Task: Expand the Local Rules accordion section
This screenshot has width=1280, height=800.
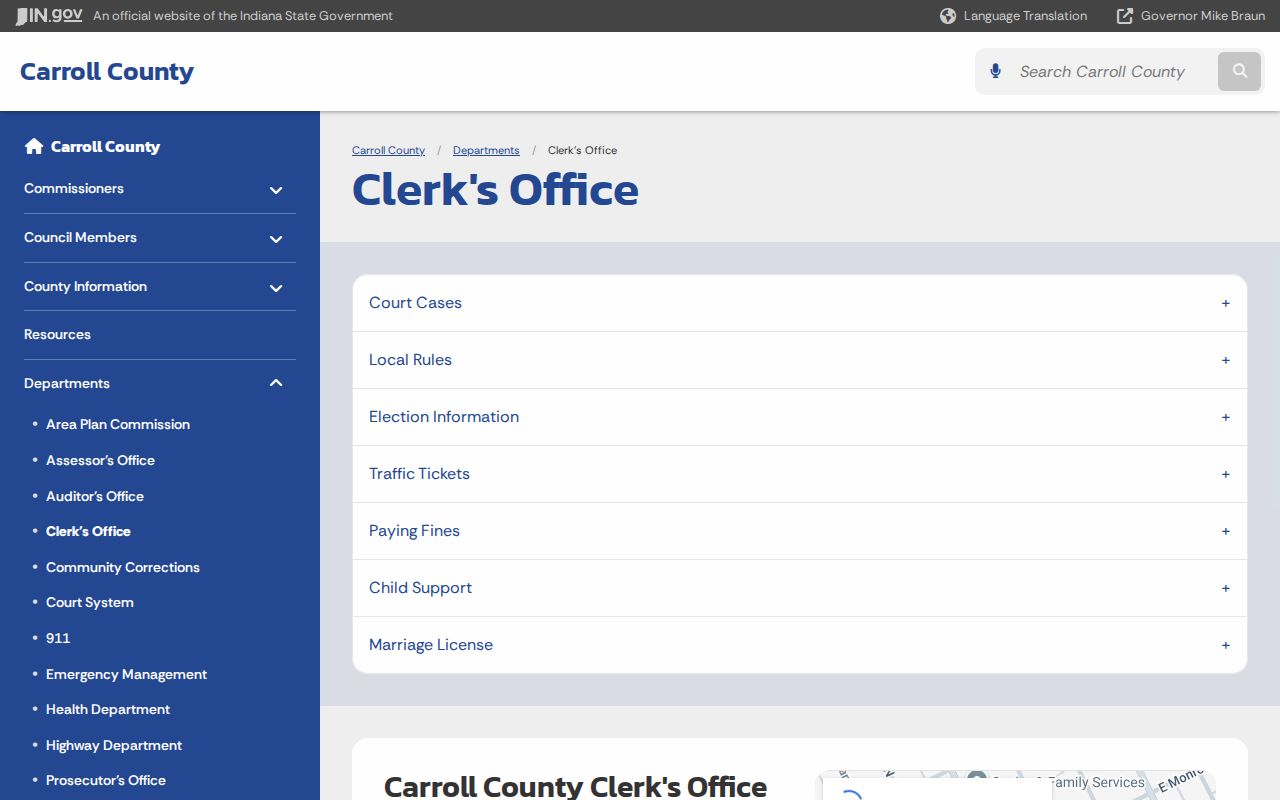Action: (x=800, y=360)
